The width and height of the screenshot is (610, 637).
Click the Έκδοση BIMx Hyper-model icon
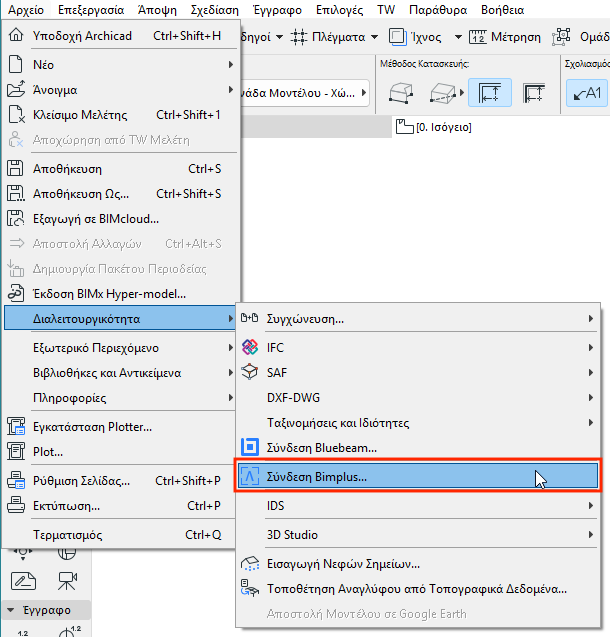pyautogui.click(x=16, y=293)
